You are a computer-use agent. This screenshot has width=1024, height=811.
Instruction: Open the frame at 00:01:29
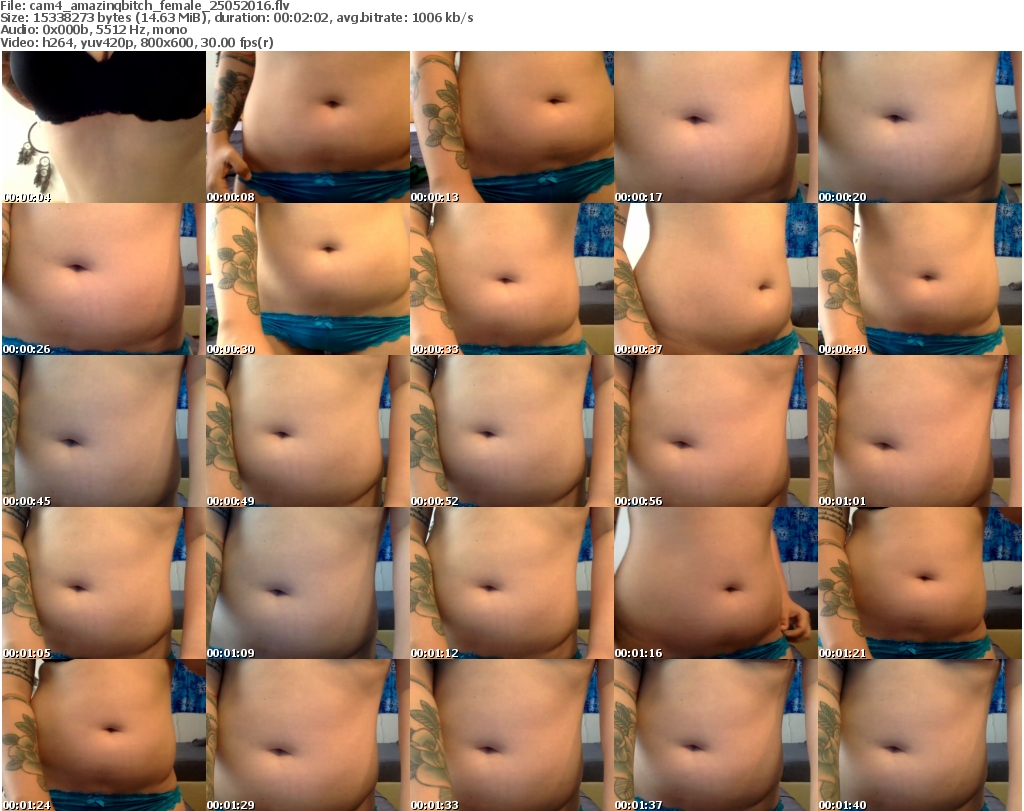click(308, 735)
